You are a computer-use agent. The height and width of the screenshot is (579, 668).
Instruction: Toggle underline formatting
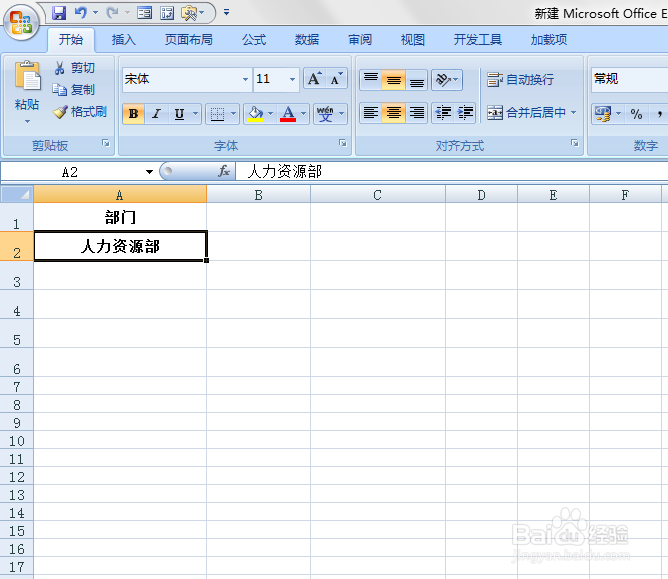(179, 114)
